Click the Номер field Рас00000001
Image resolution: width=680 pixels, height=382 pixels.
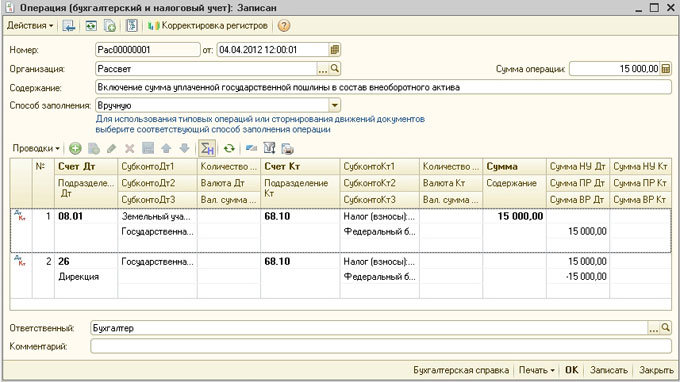[147, 50]
